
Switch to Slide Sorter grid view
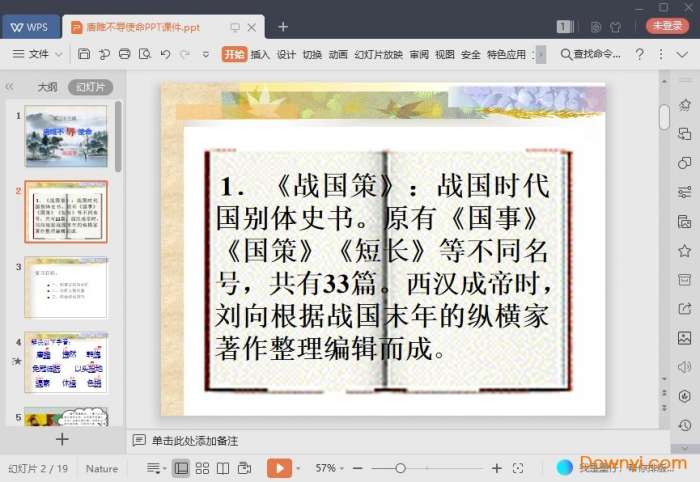(x=202, y=468)
